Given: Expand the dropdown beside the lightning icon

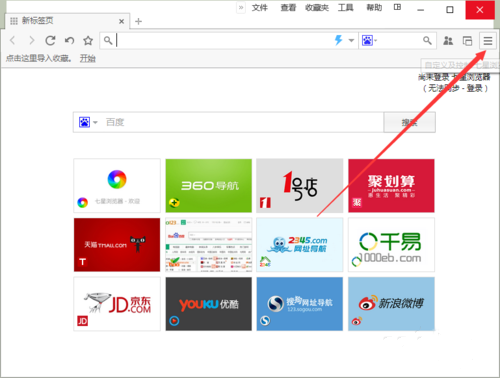Looking at the screenshot, I should coord(351,41).
